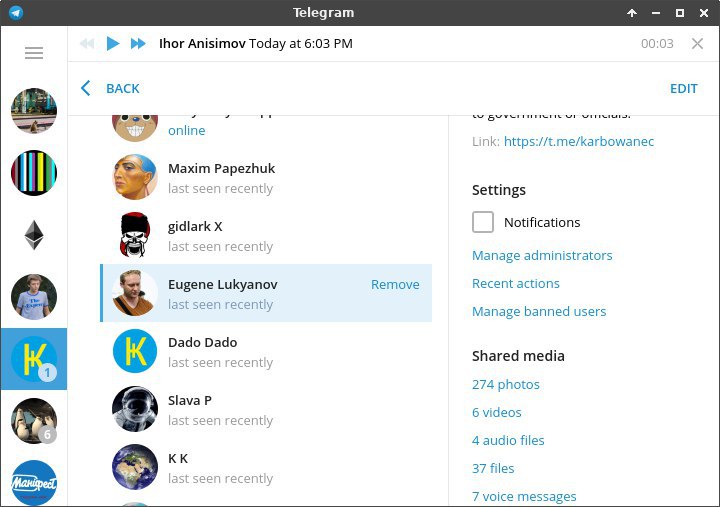Open chat with colorful striped avatar

coord(34,173)
